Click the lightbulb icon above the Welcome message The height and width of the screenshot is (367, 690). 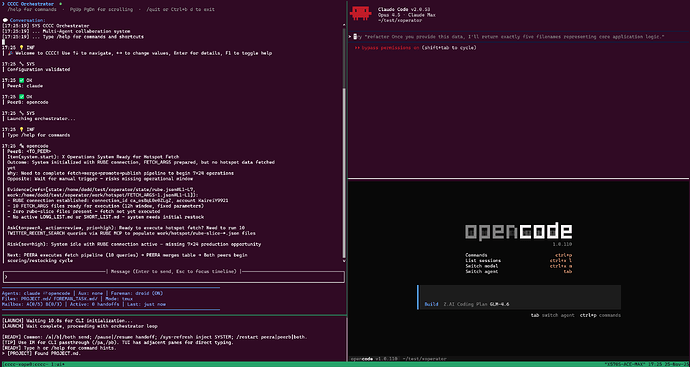tap(22, 48)
